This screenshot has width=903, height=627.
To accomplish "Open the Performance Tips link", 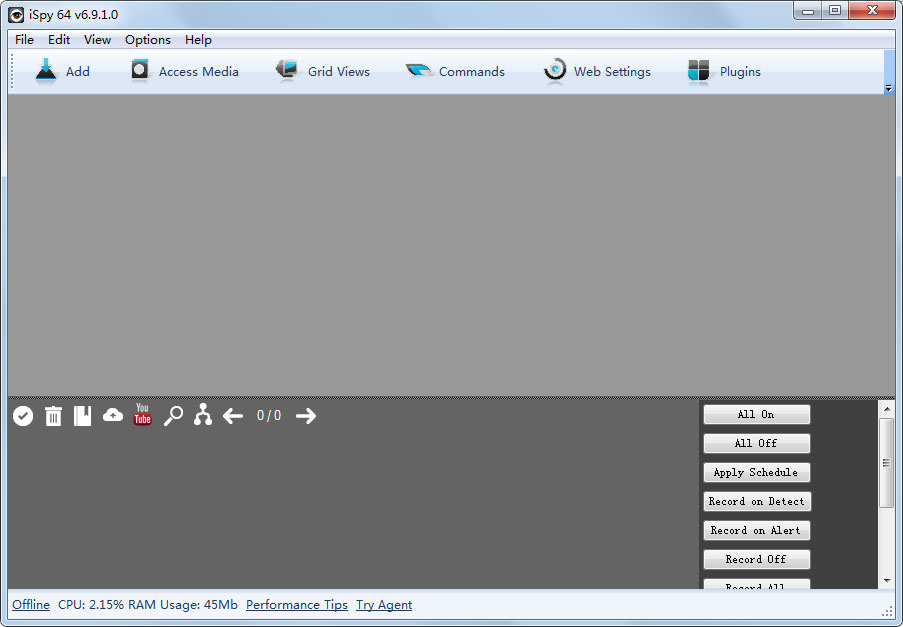I will (x=297, y=605).
